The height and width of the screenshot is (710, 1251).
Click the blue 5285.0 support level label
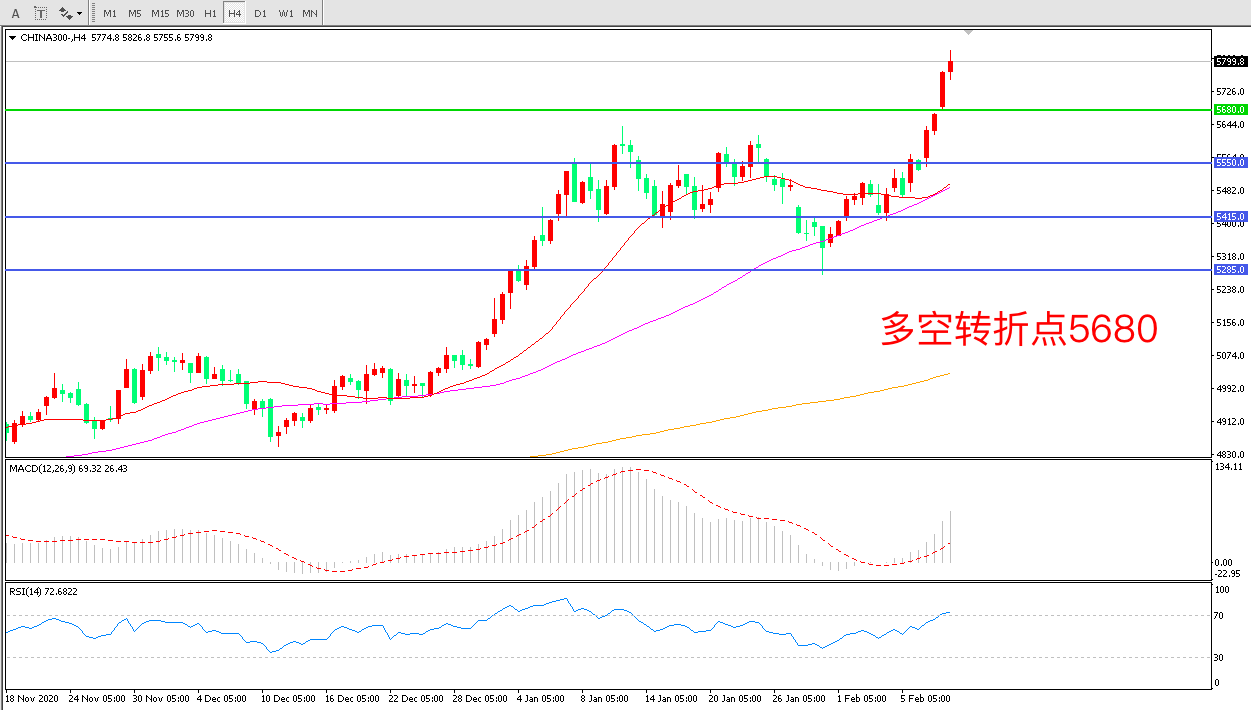click(1229, 269)
